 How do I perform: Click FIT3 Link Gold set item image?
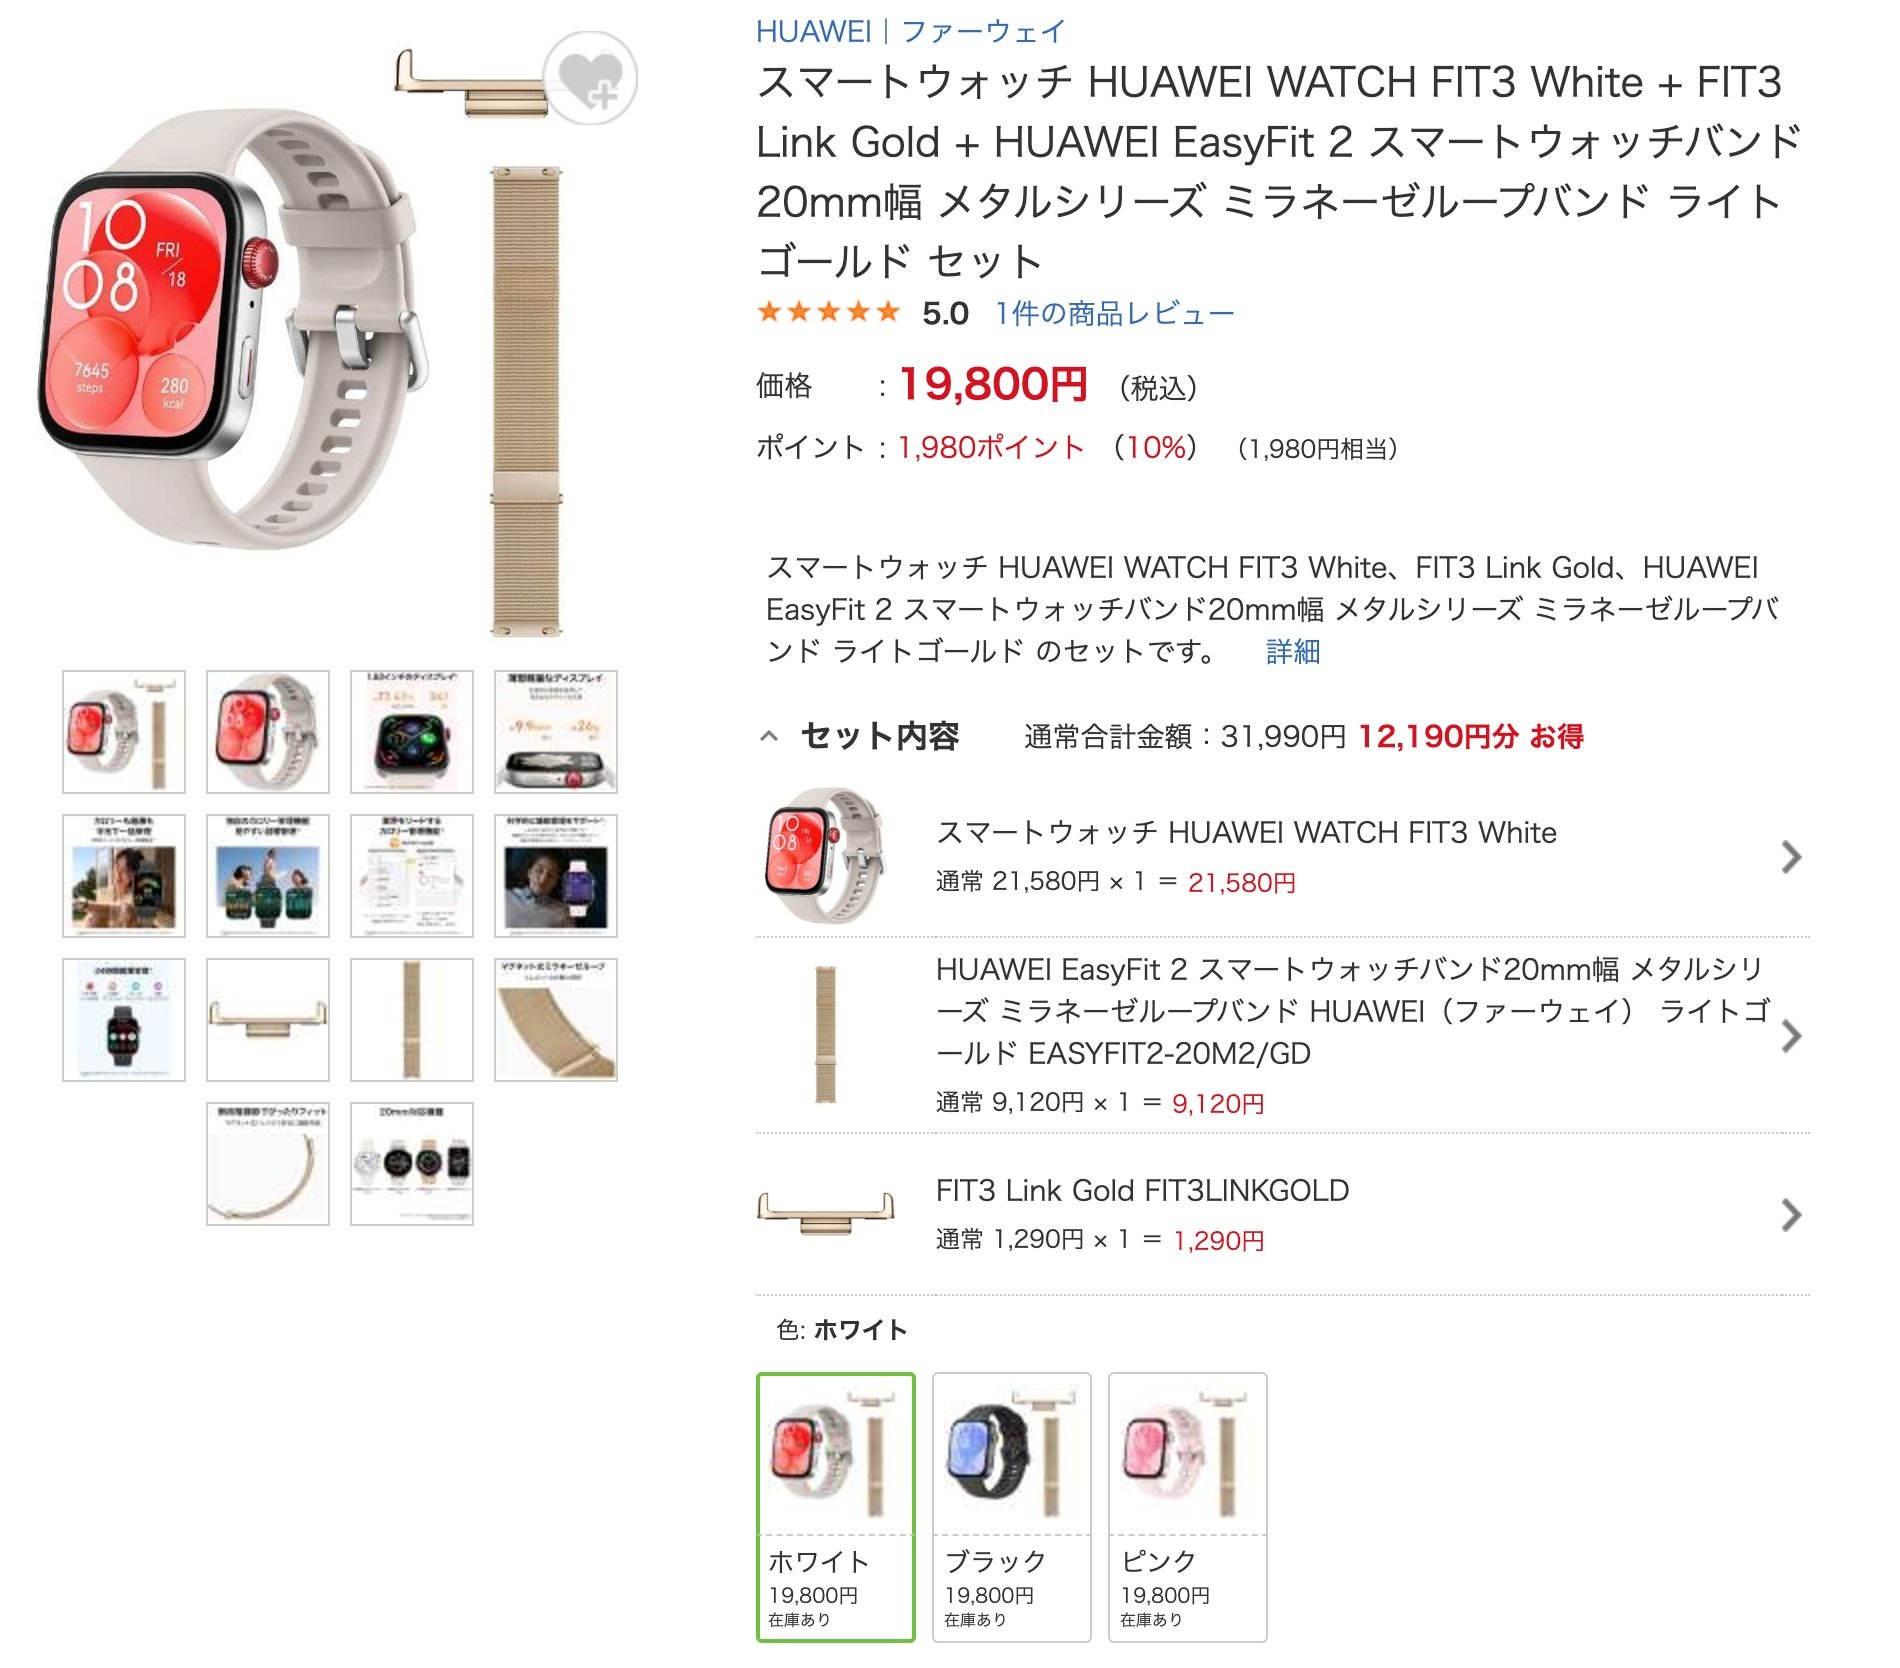pos(825,1213)
